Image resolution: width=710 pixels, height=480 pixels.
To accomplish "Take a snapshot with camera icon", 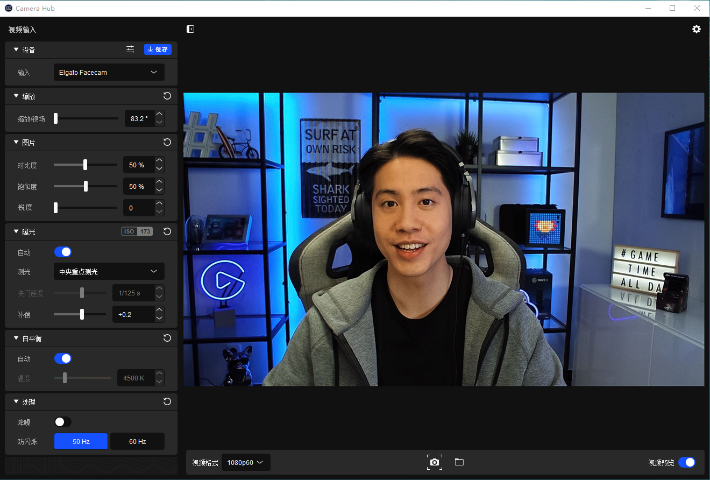I will tap(434, 462).
